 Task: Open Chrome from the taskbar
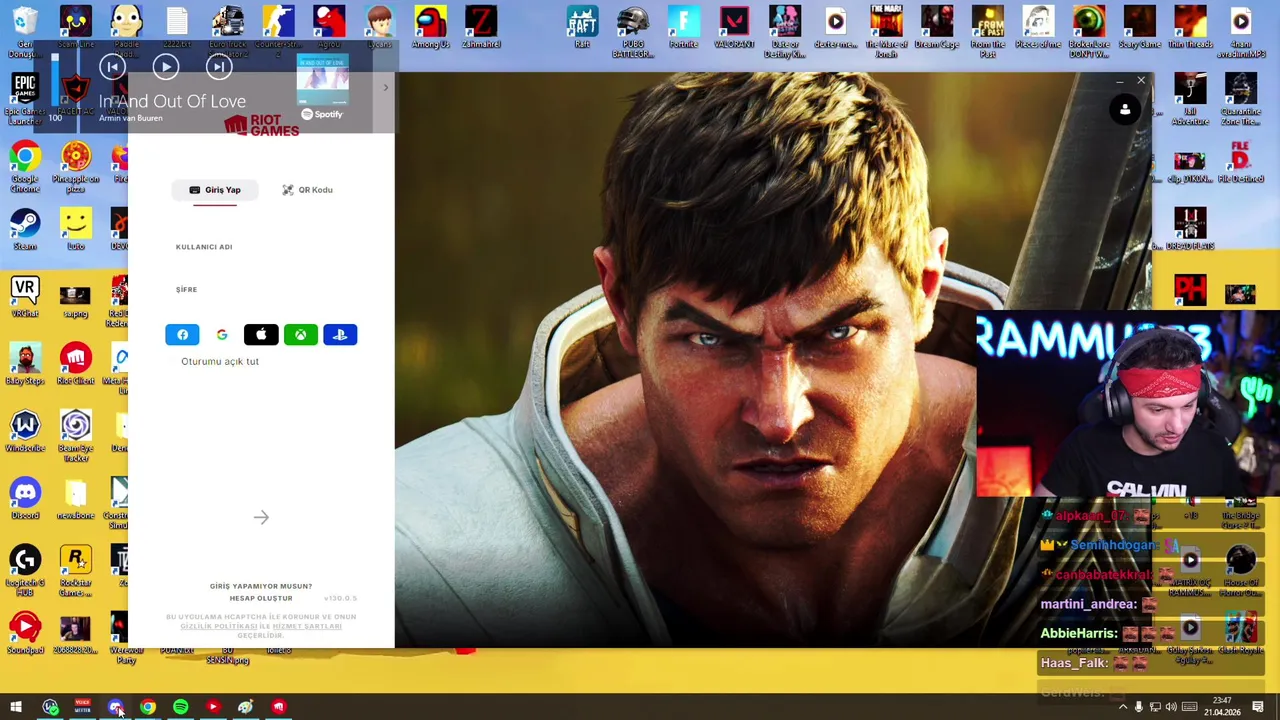[x=148, y=707]
